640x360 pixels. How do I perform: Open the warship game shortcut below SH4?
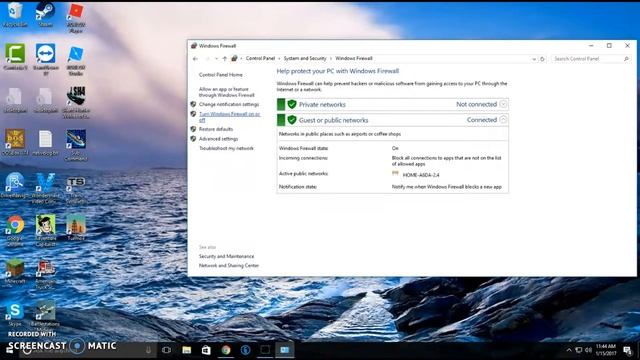(x=76, y=145)
